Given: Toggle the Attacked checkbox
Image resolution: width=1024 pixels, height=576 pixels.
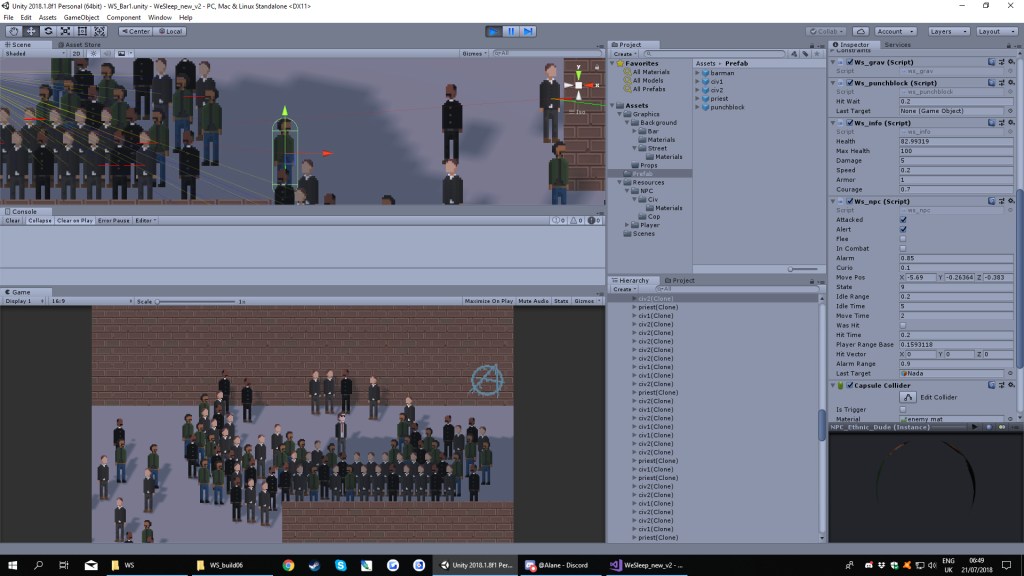Looking at the screenshot, I should point(903,220).
